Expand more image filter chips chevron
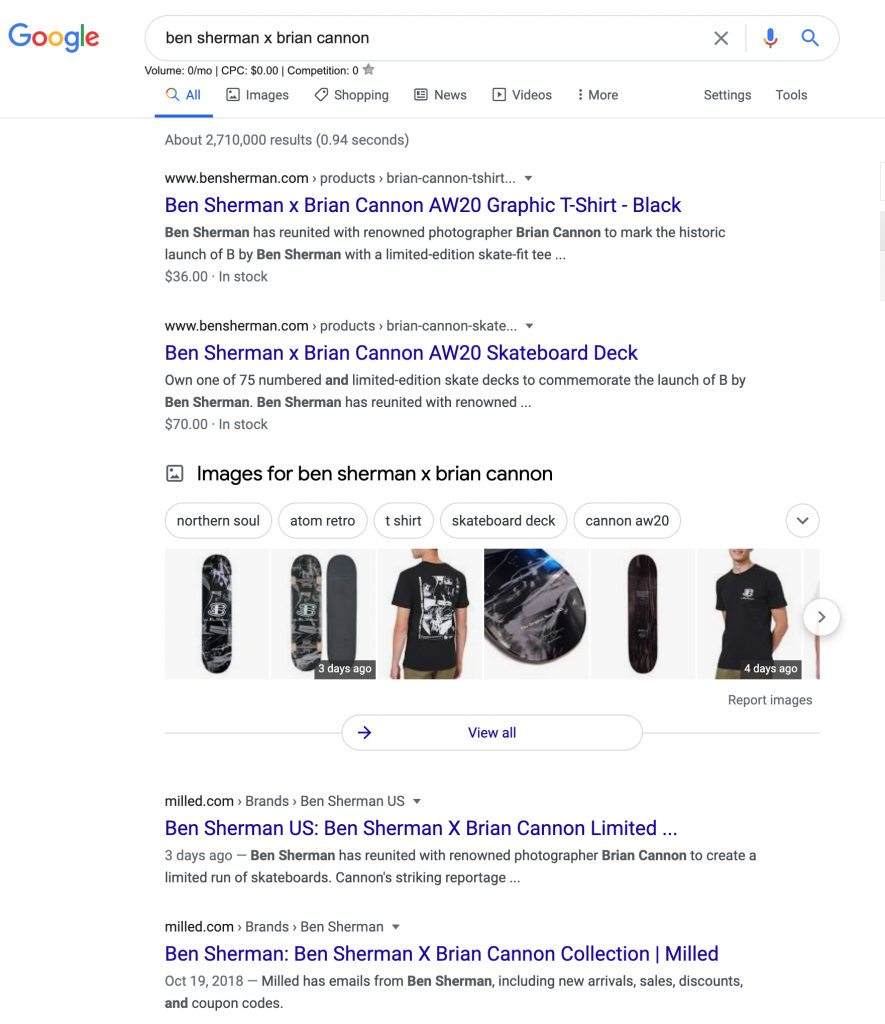This screenshot has width=885, height=1024. tap(803, 520)
